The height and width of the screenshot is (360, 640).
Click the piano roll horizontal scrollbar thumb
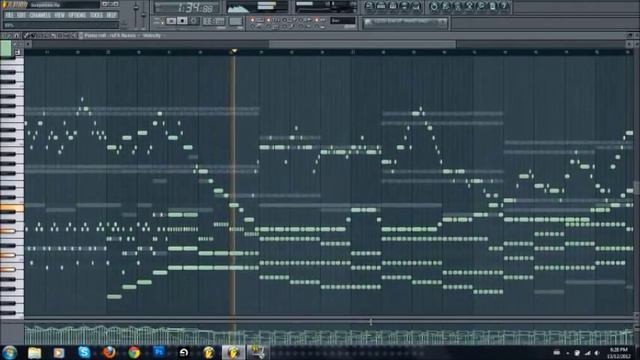[x=362, y=44]
